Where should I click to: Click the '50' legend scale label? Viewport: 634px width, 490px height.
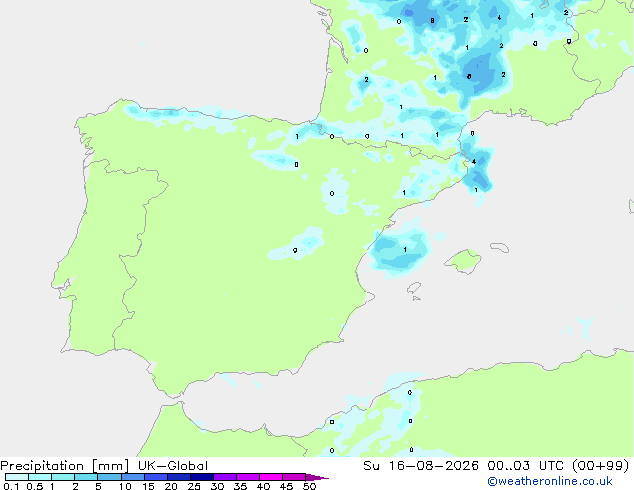(x=309, y=486)
